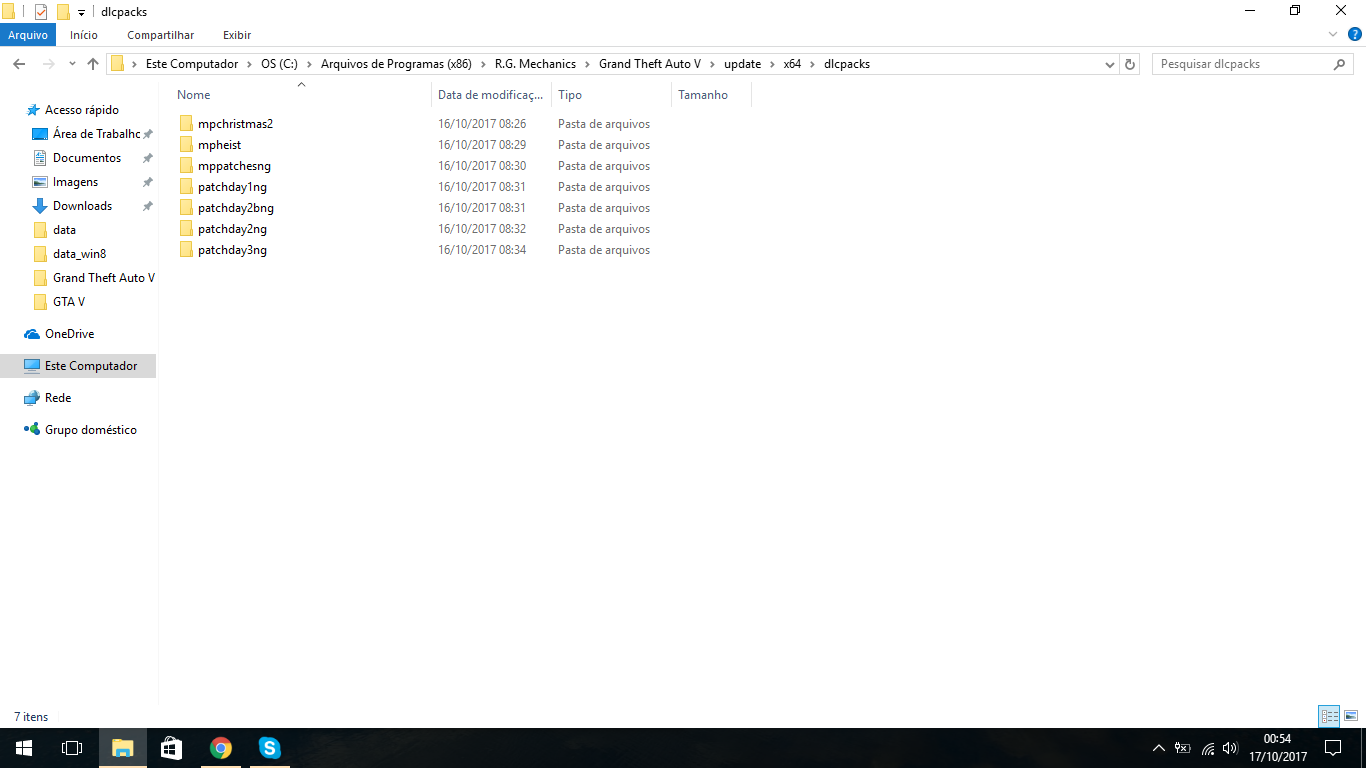Switch to the details view toggle in status bar

(1329, 716)
